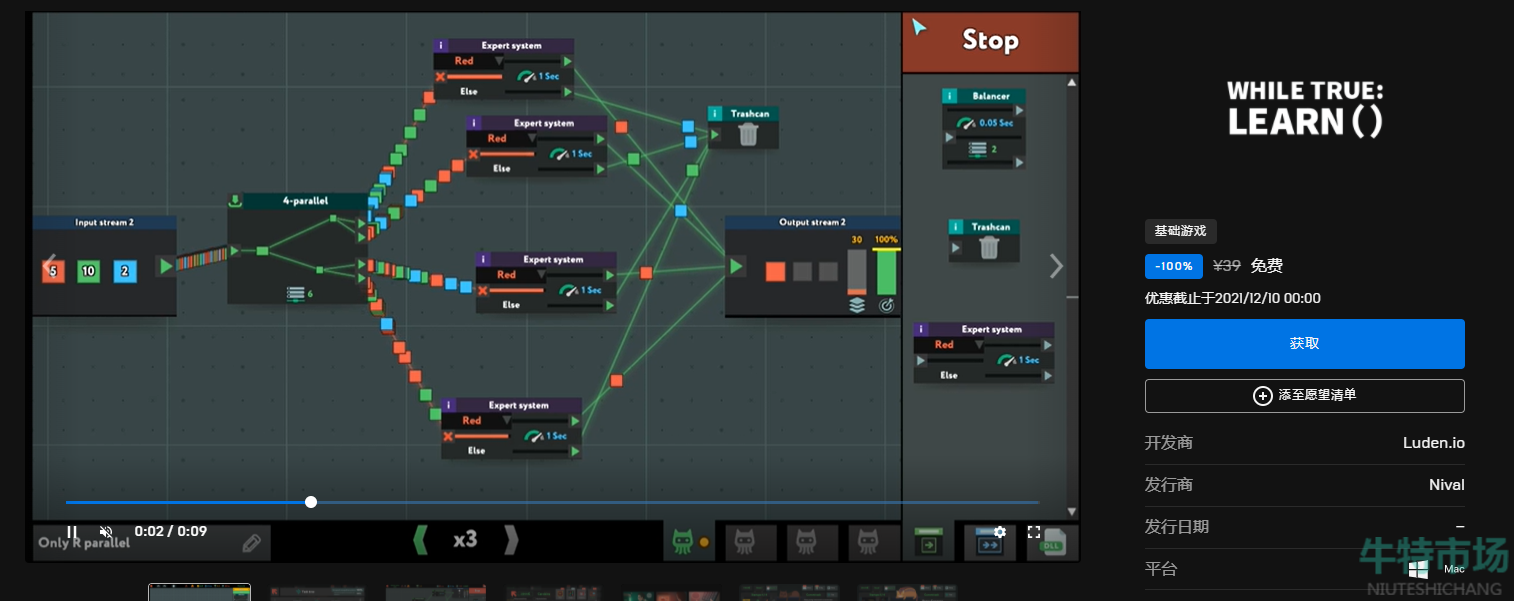
Task: Click the green octopus-cat icon
Action: (x=683, y=541)
